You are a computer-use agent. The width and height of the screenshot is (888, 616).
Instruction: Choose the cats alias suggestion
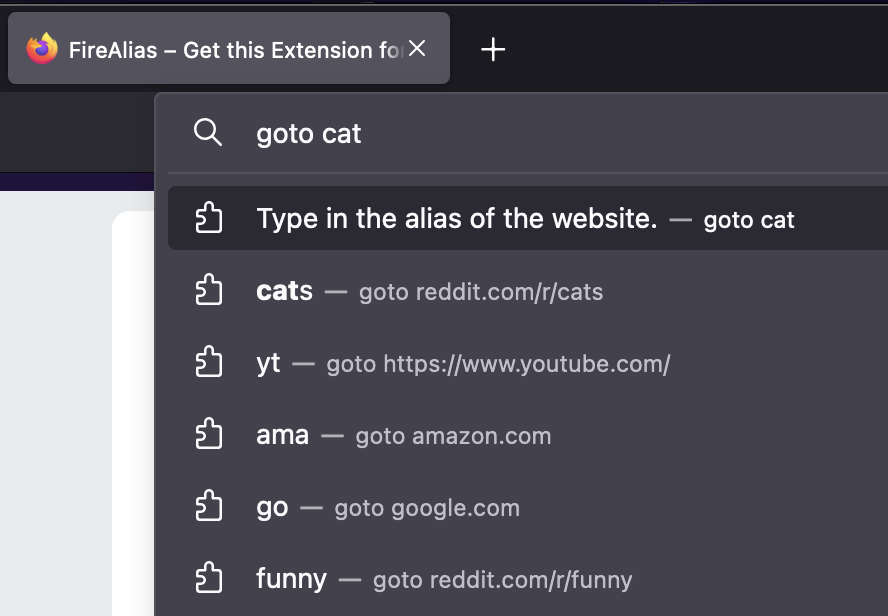point(528,290)
